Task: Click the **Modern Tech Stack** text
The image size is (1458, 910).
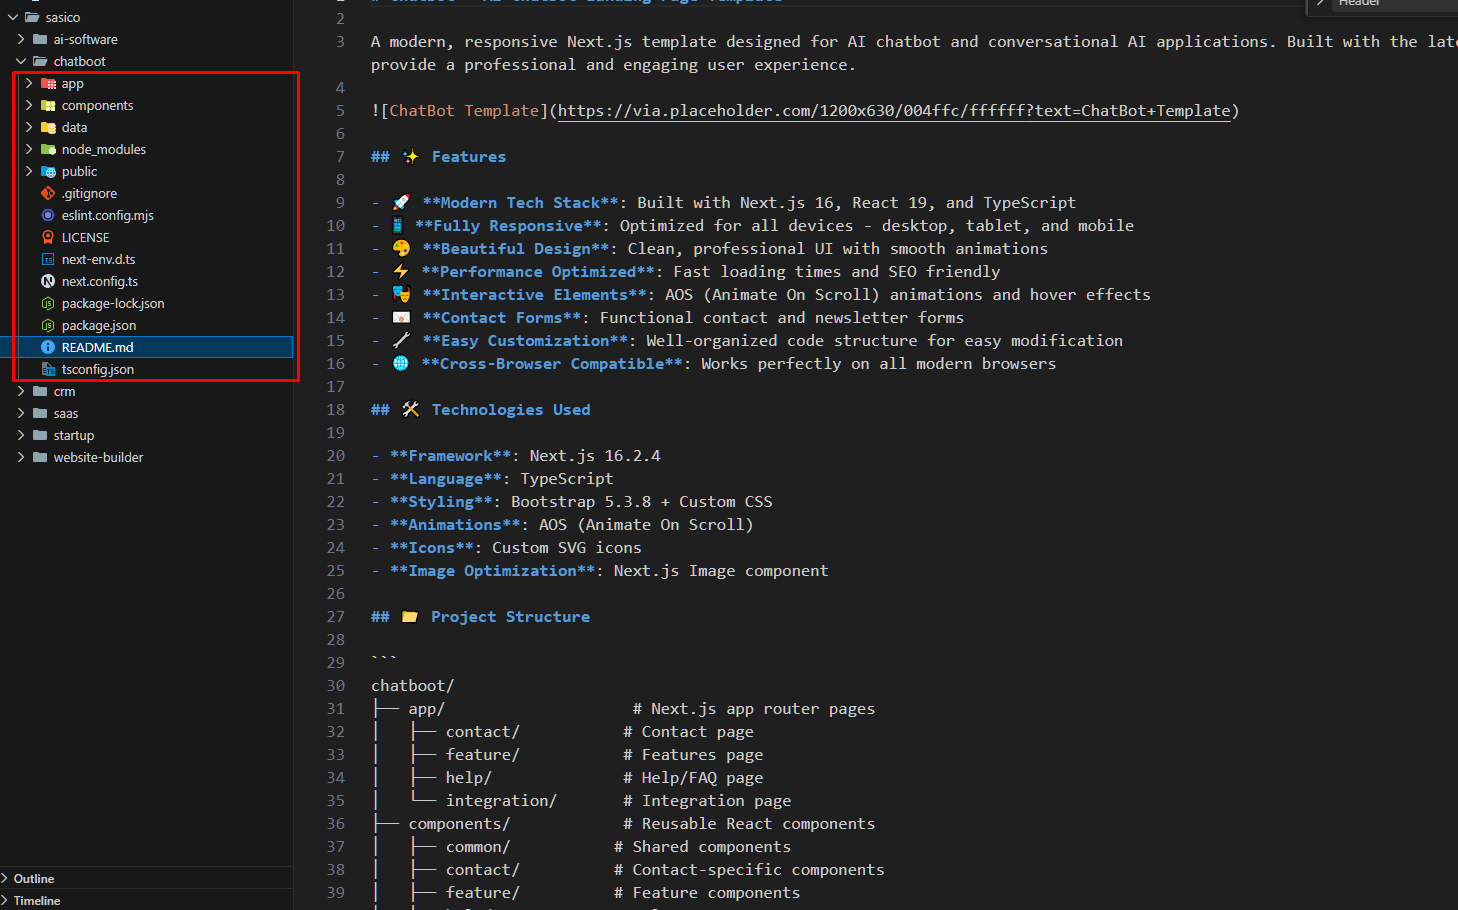Action: click(520, 203)
